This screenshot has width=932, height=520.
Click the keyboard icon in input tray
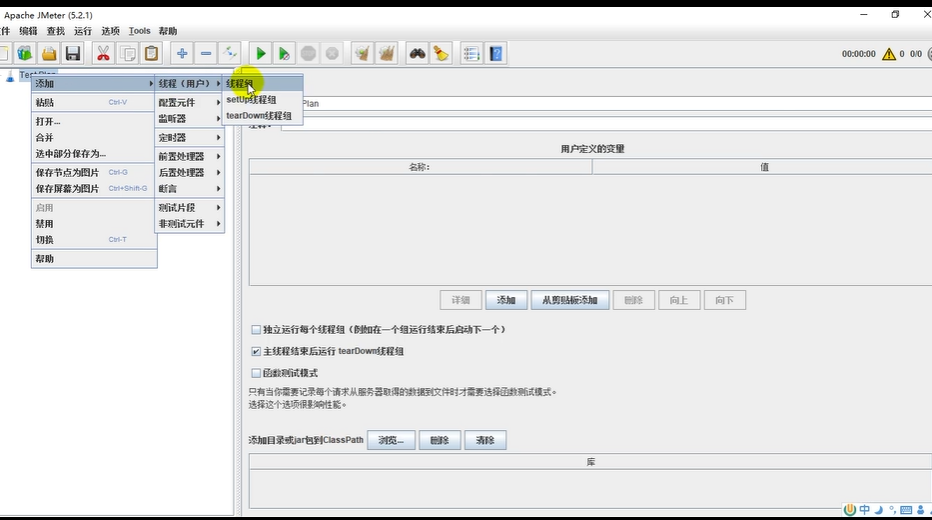point(906,509)
